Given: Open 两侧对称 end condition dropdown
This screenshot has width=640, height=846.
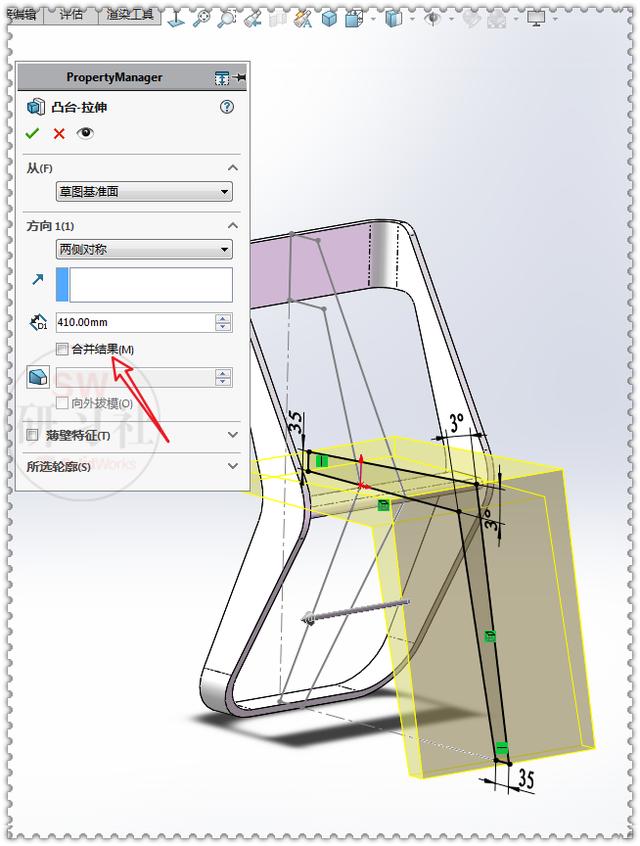Looking at the screenshot, I should (x=144, y=249).
